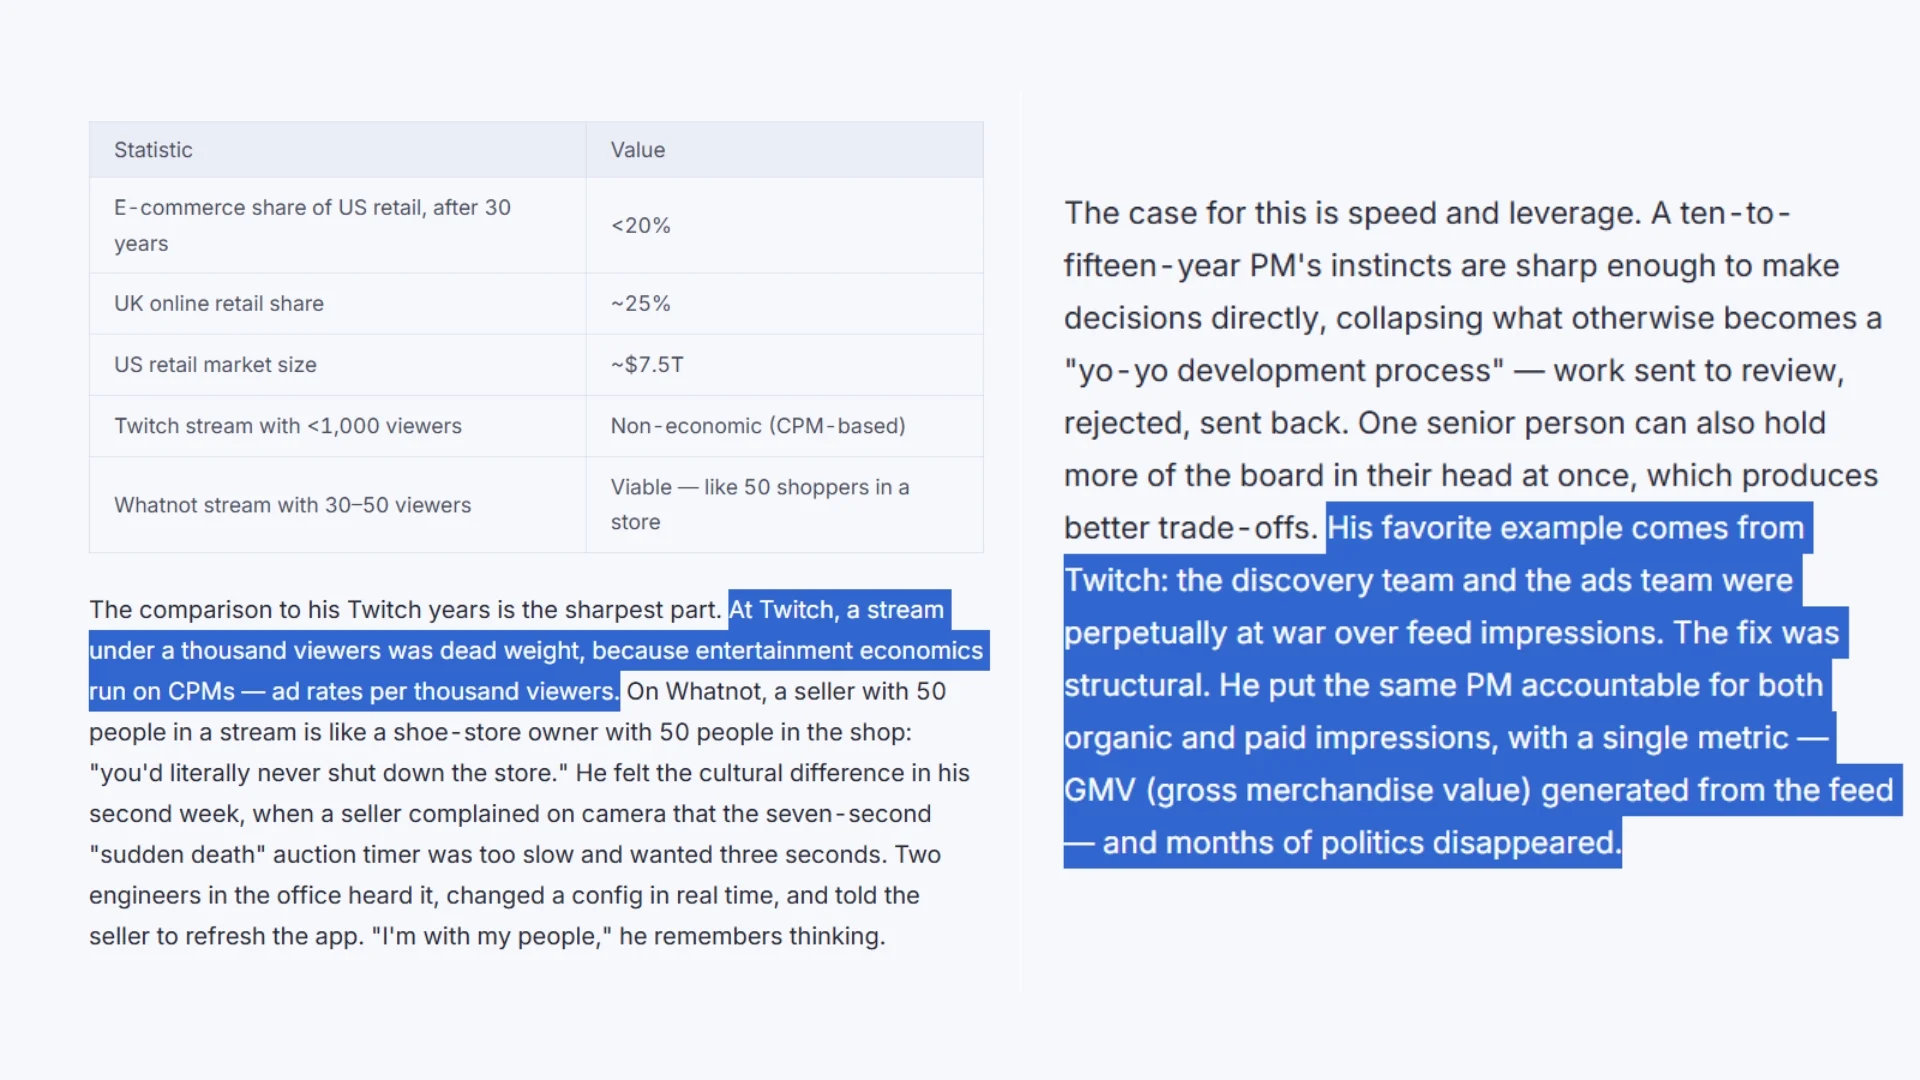Click the <20% value cell
Screen dimensions: 1920x1080
[x=784, y=225]
